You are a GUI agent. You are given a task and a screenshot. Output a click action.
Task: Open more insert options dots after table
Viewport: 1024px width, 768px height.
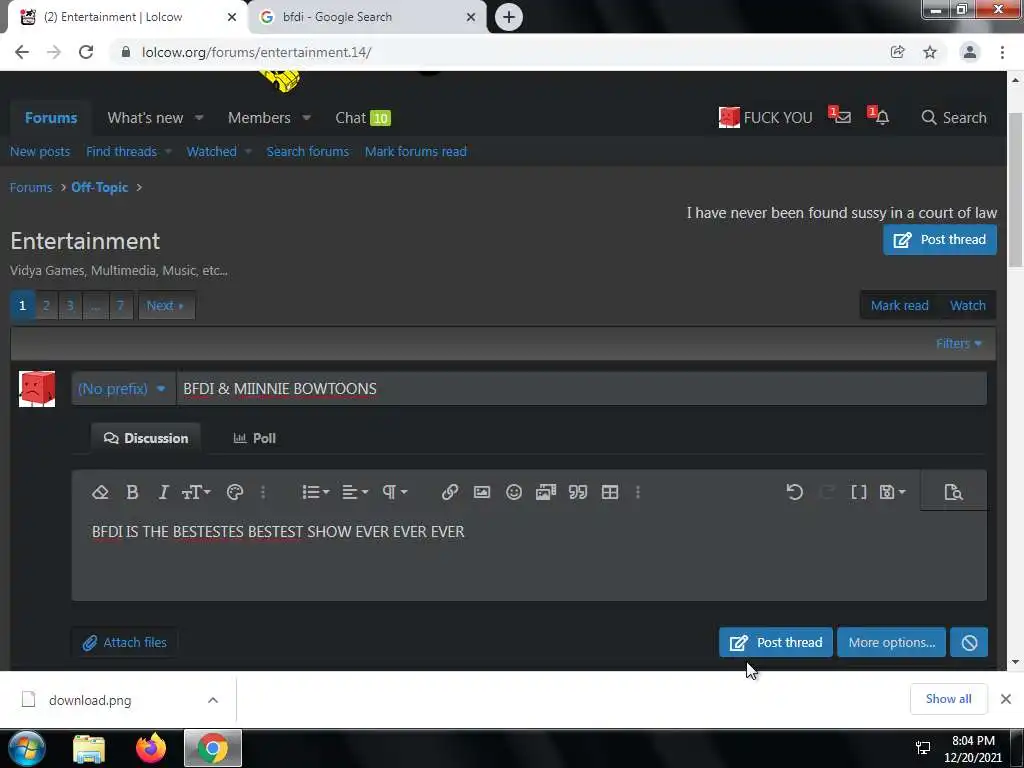(x=638, y=492)
